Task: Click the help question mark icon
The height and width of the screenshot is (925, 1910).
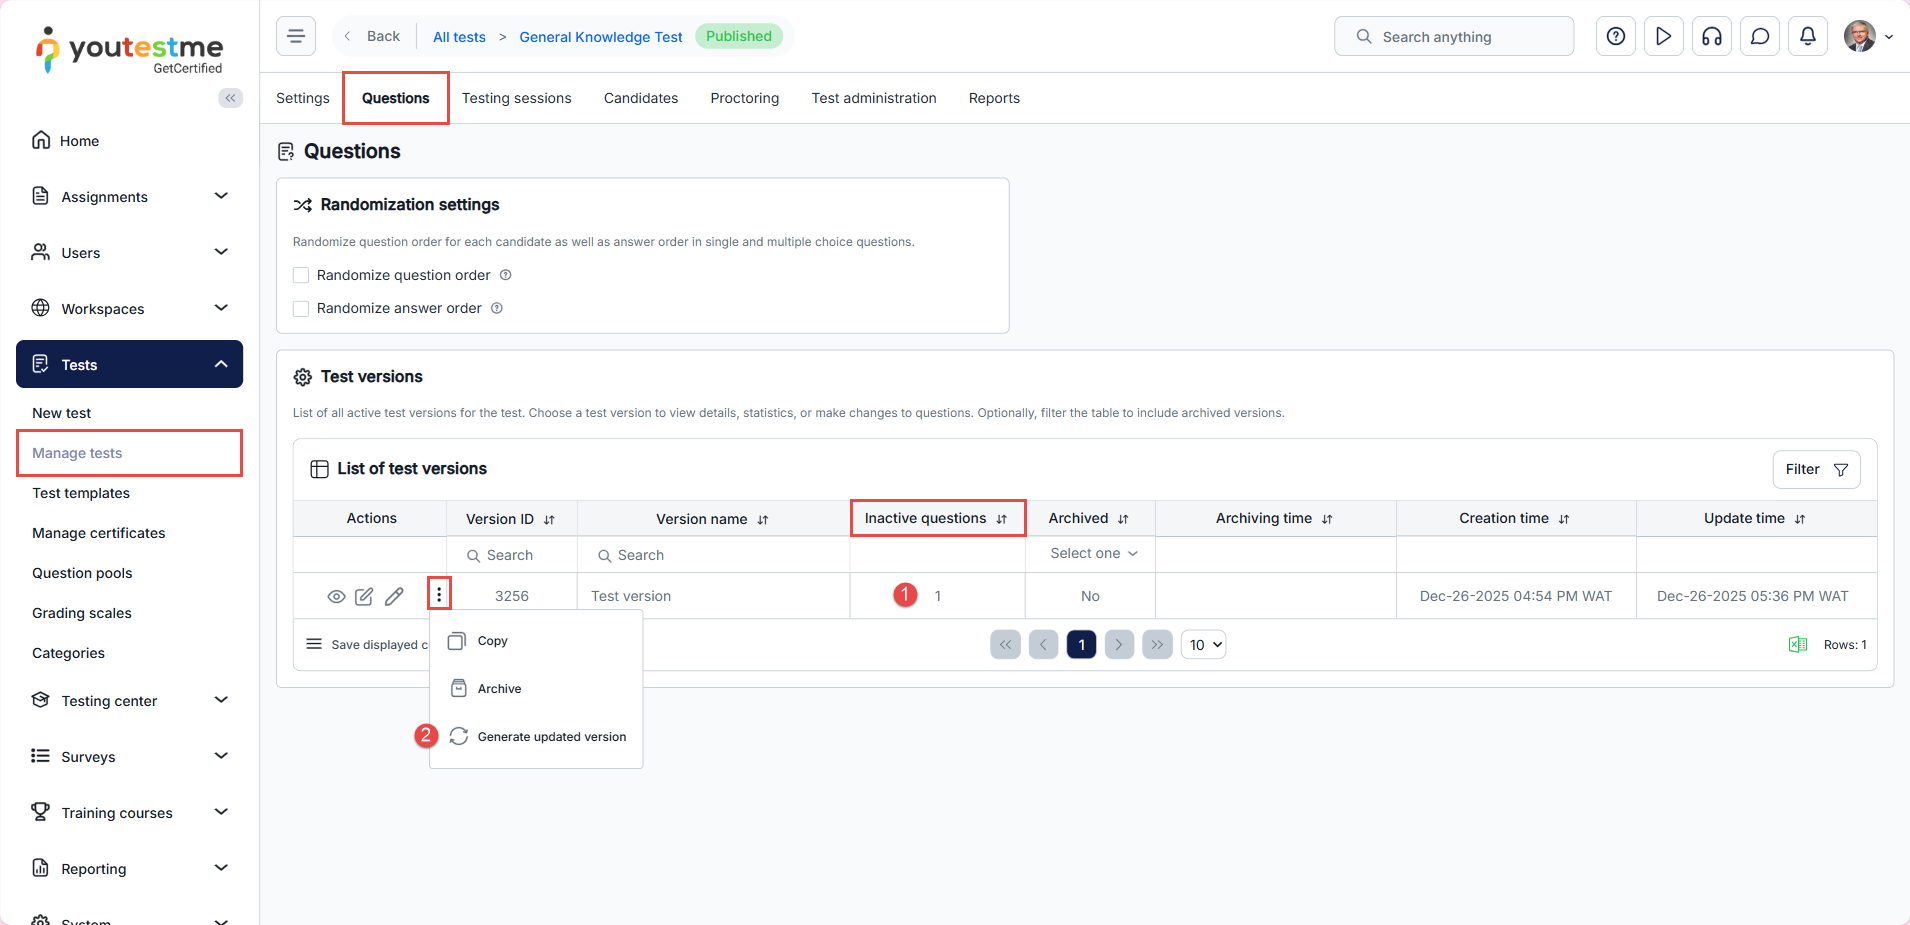Action: [1615, 37]
